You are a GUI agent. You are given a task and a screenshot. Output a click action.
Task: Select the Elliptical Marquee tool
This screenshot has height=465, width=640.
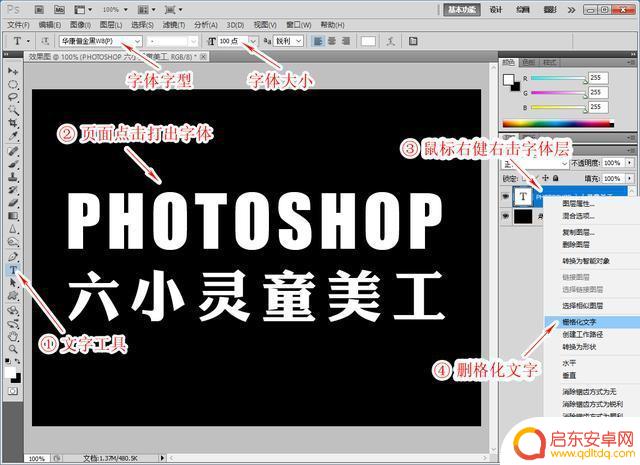[x=13, y=84]
